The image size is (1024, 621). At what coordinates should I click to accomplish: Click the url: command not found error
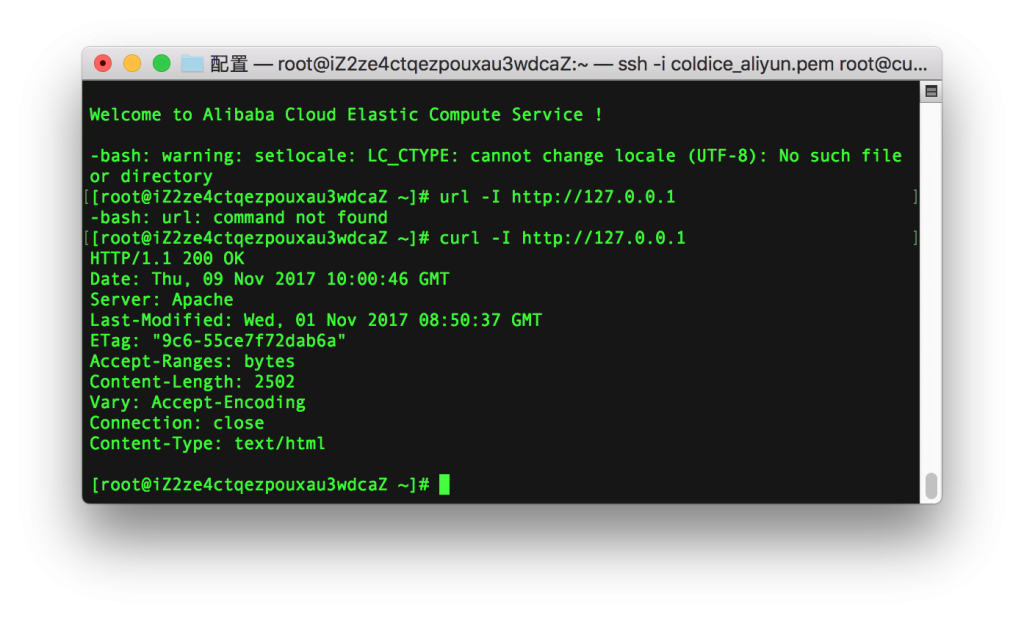(236, 217)
